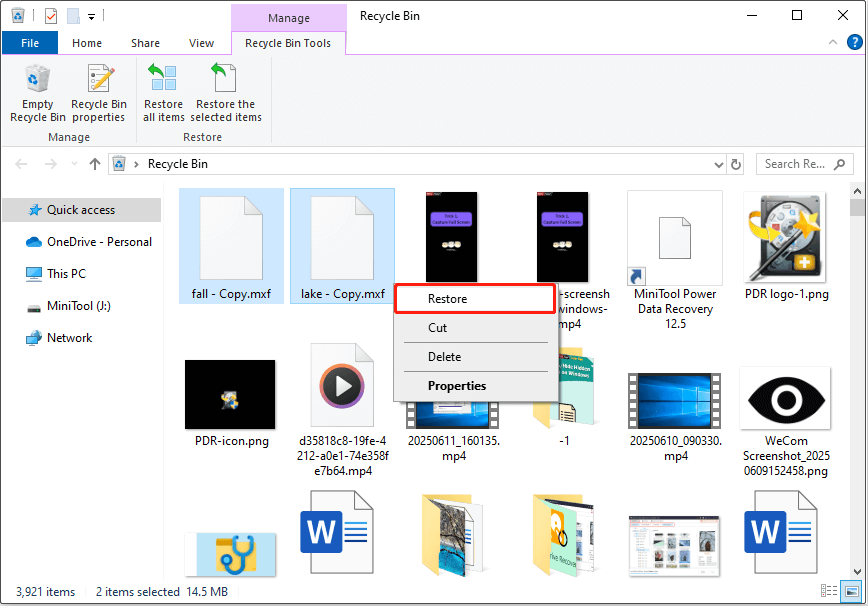Viewport: 868px width, 606px height.
Task: Switch to large icons view
Action: pos(851,591)
